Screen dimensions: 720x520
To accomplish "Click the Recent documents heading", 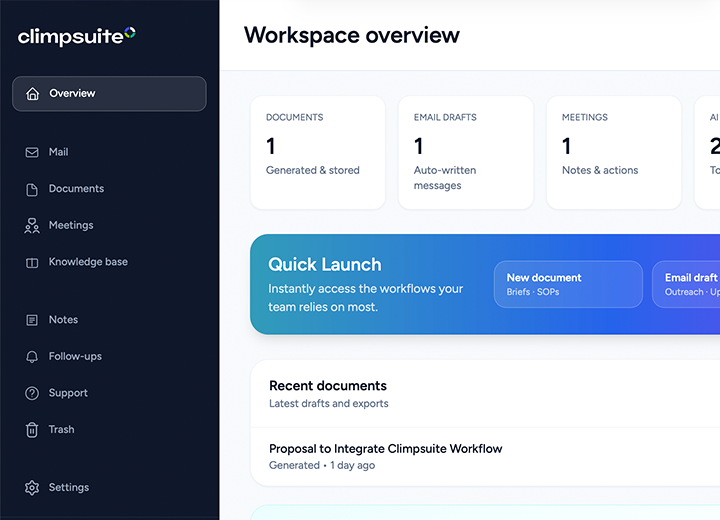I will click(x=328, y=386).
